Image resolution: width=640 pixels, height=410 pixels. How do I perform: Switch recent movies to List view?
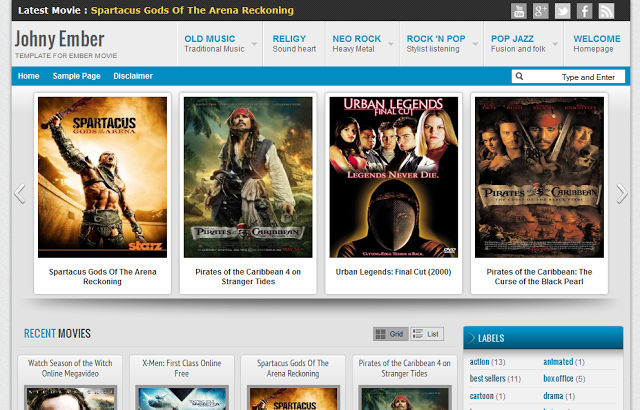pyautogui.click(x=427, y=334)
